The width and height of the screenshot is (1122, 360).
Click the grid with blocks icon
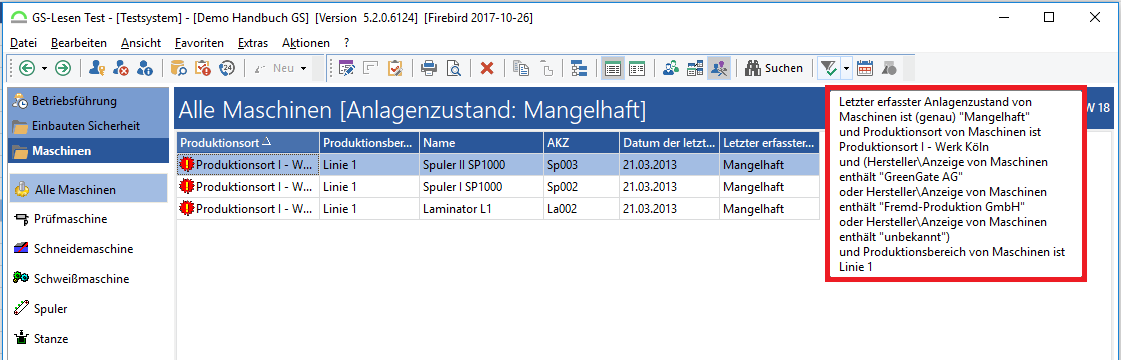[696, 68]
